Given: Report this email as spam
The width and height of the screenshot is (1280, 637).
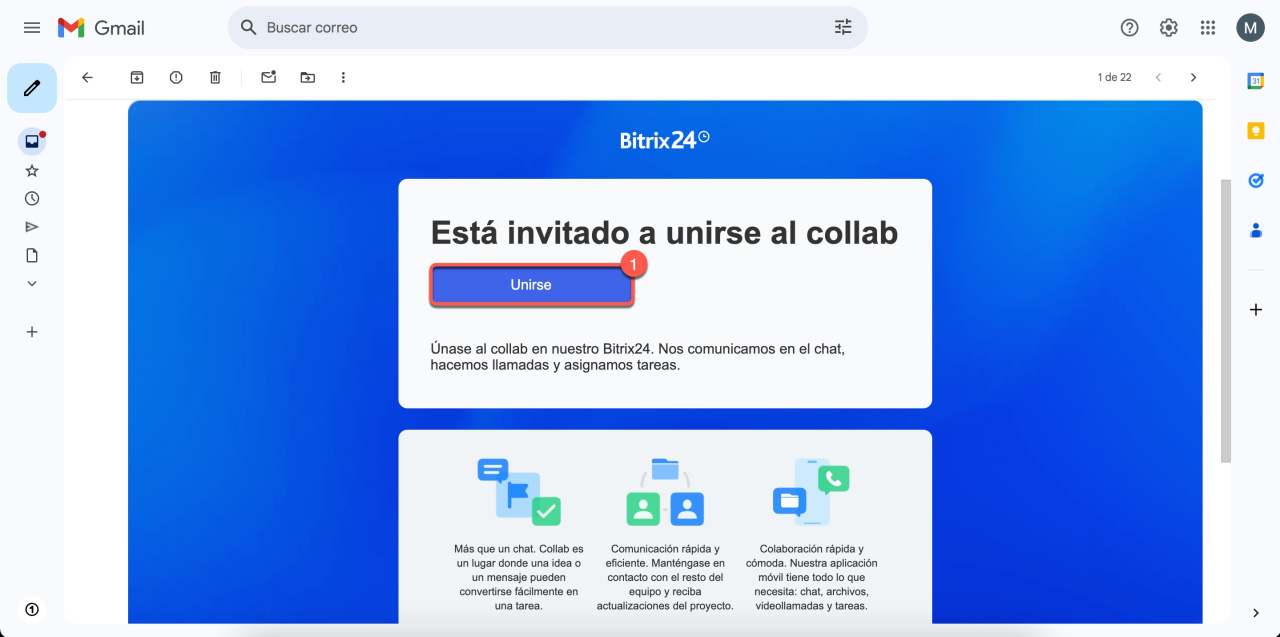Looking at the screenshot, I should pyautogui.click(x=176, y=77).
